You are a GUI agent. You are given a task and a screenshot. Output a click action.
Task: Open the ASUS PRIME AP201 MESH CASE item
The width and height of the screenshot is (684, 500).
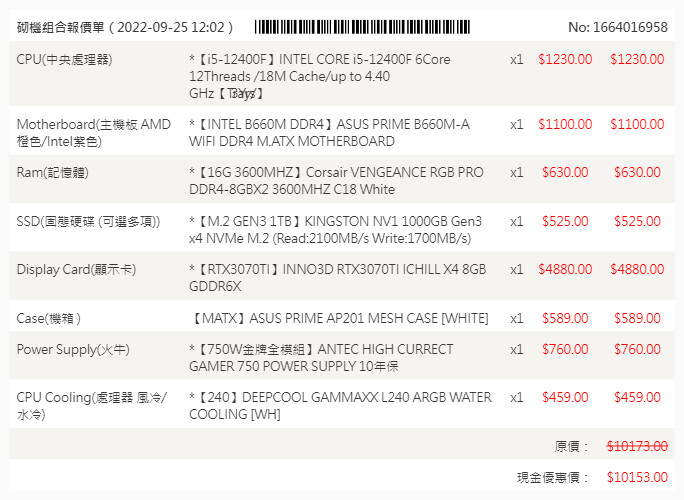(x=339, y=318)
